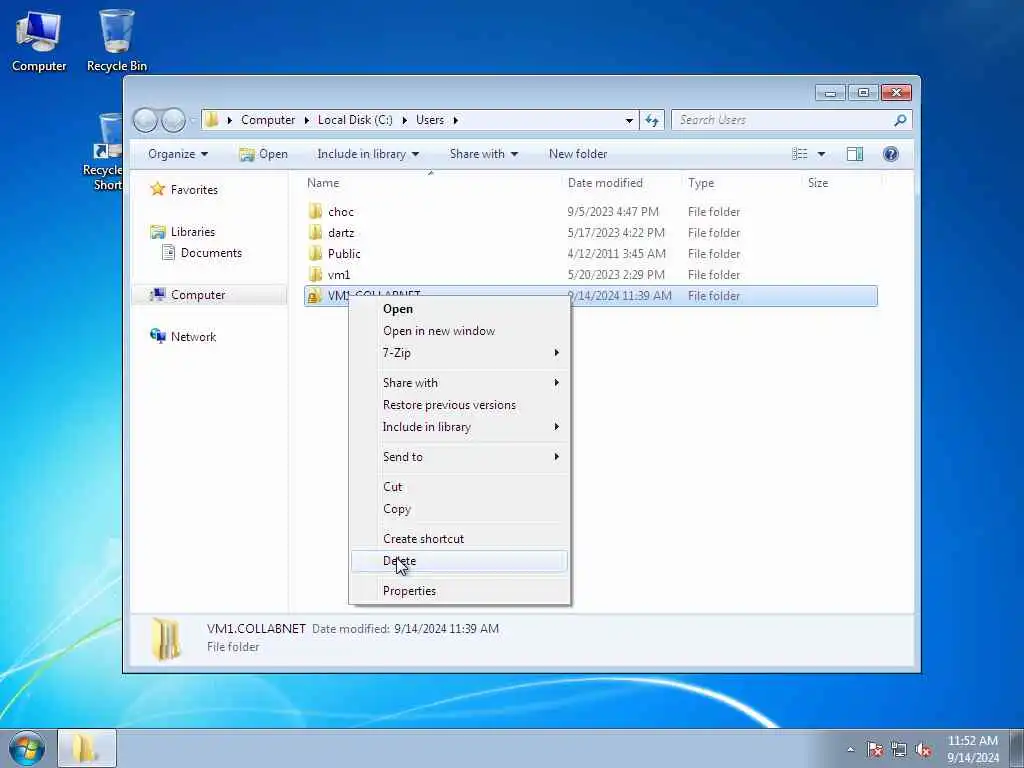Click the 9/5/2023 4:47 PM date cell

click(613, 212)
